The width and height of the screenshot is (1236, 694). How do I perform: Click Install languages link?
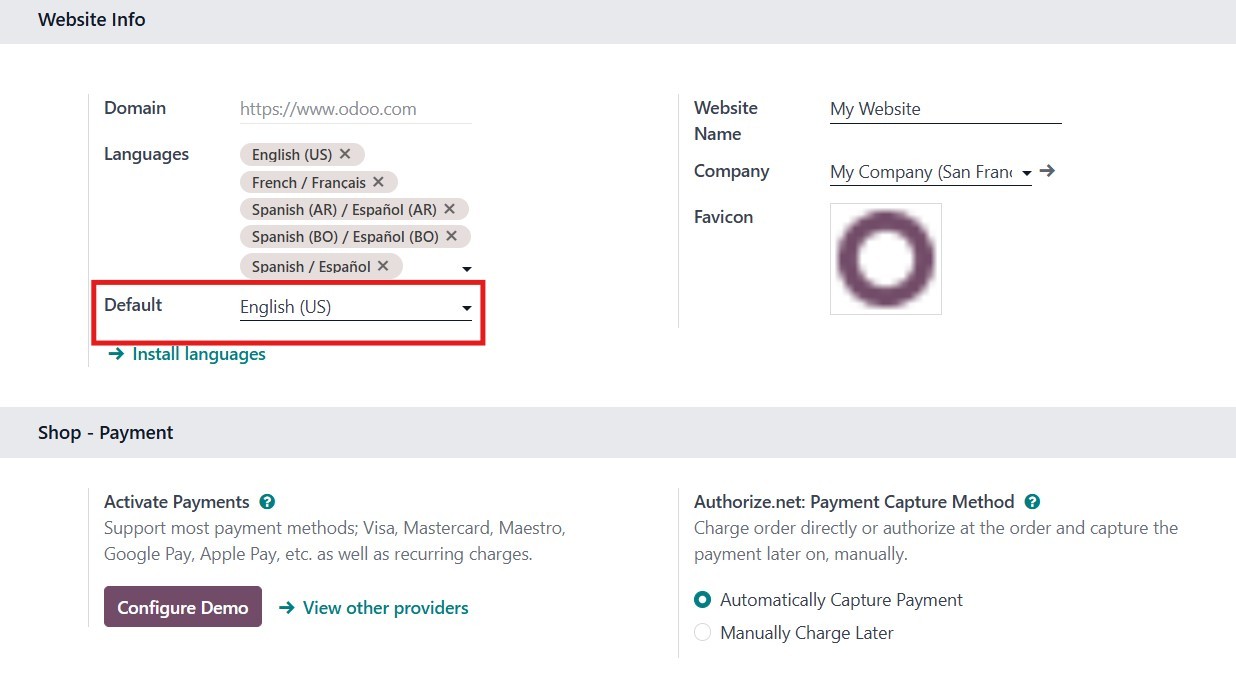198,354
